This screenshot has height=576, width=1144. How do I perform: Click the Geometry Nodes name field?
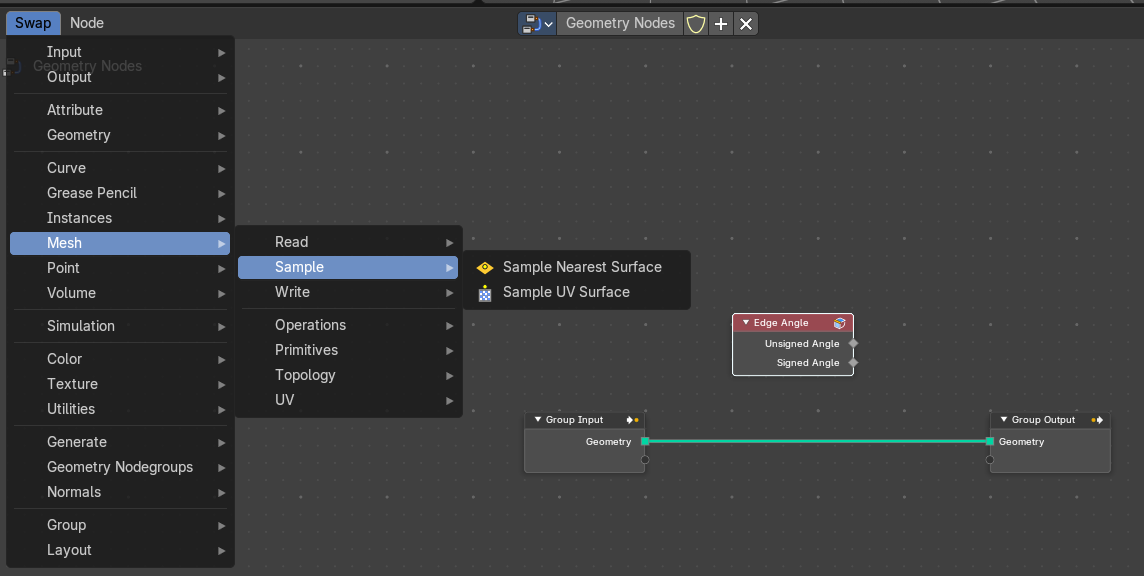click(620, 23)
